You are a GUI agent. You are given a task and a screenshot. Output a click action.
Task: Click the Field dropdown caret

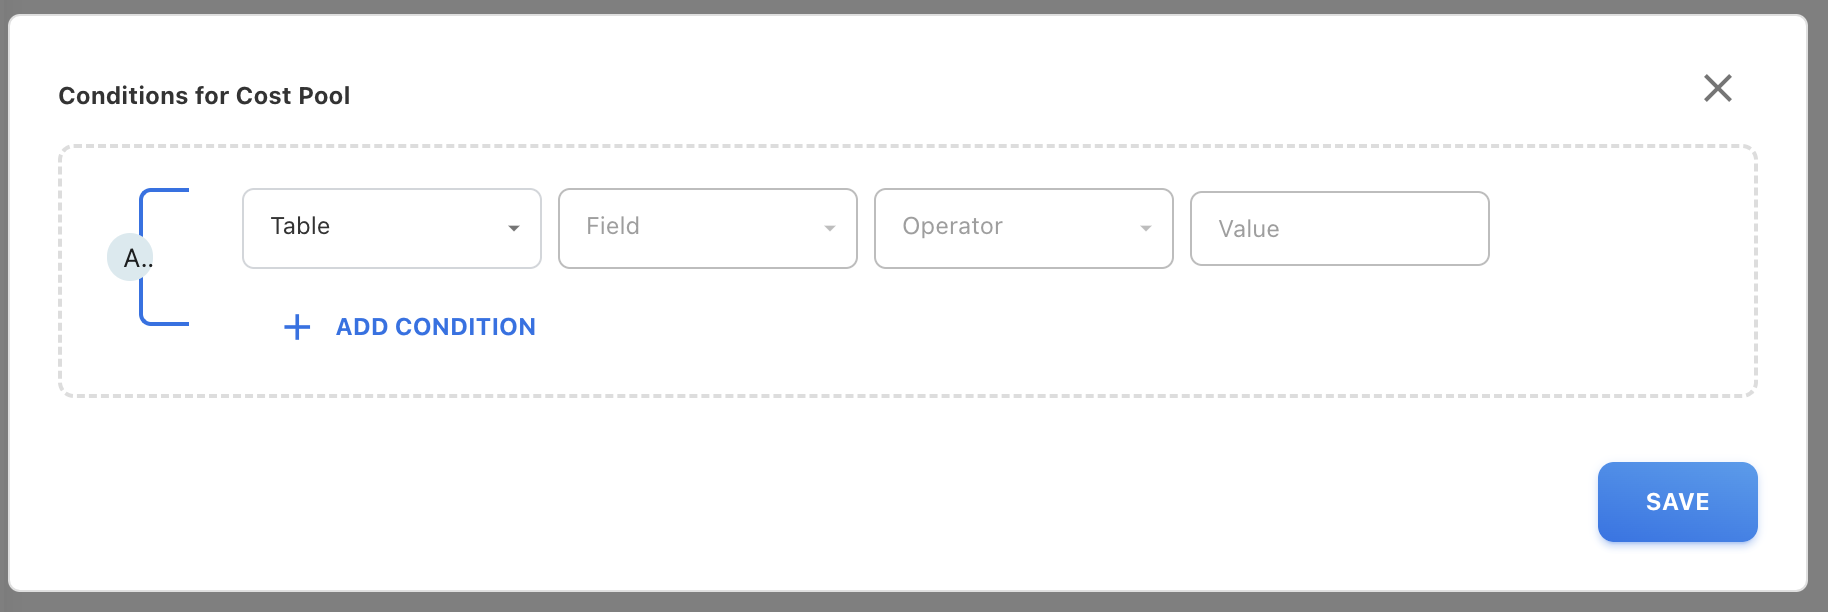[x=830, y=229]
